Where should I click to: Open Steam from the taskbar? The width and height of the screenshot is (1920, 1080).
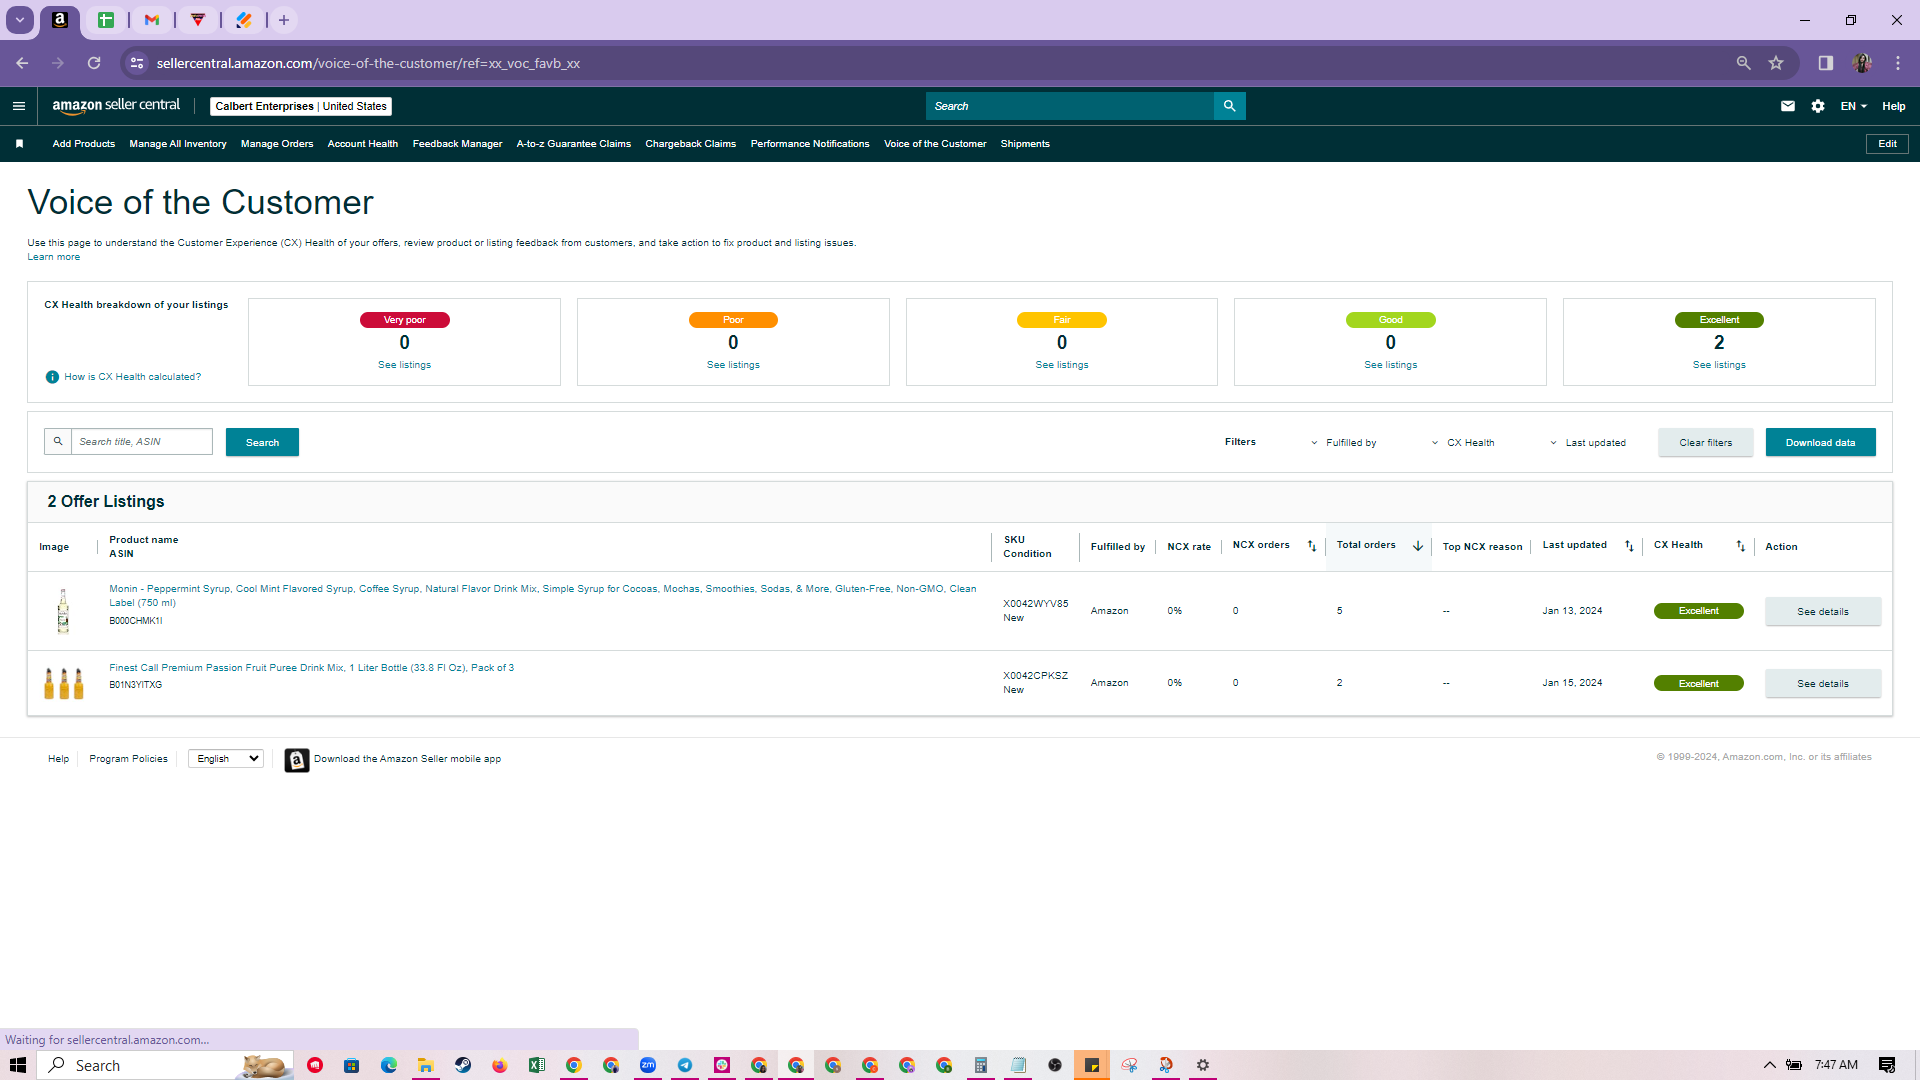[x=463, y=1065]
